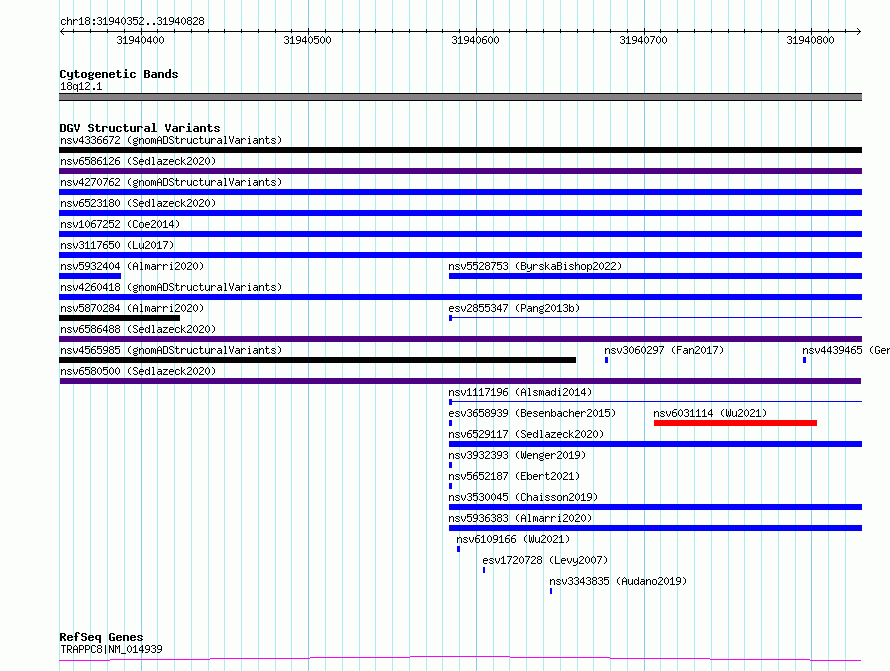This screenshot has width=890, height=671.
Task: Click nsv4565985 (gnomADStructuralVariants) label
Action: click(x=171, y=350)
